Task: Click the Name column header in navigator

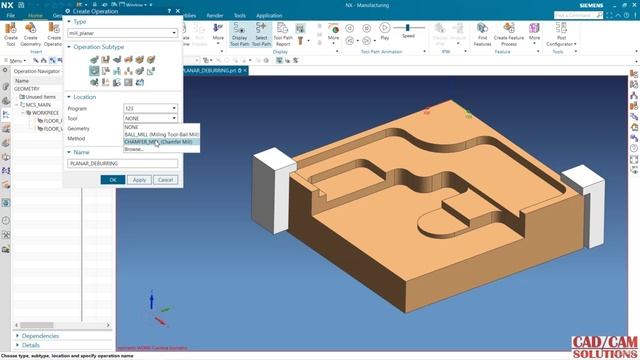Action: point(22,81)
